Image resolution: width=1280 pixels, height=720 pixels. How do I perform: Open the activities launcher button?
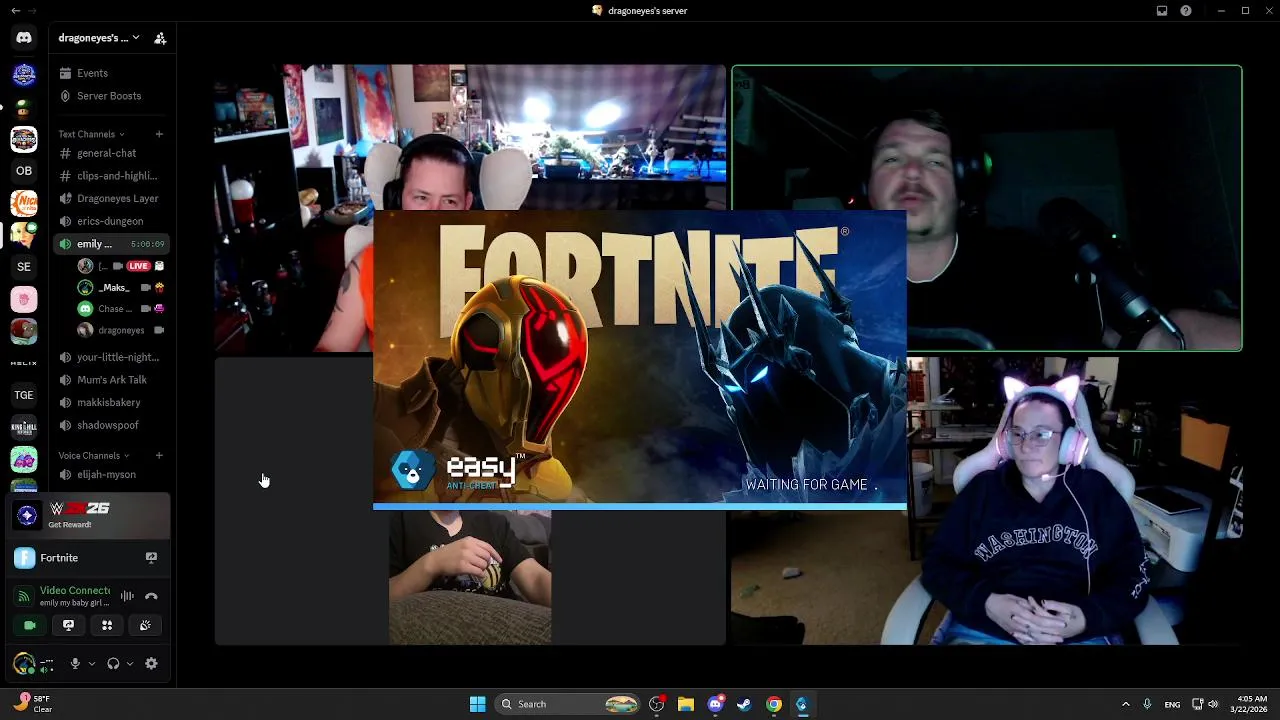pos(107,625)
